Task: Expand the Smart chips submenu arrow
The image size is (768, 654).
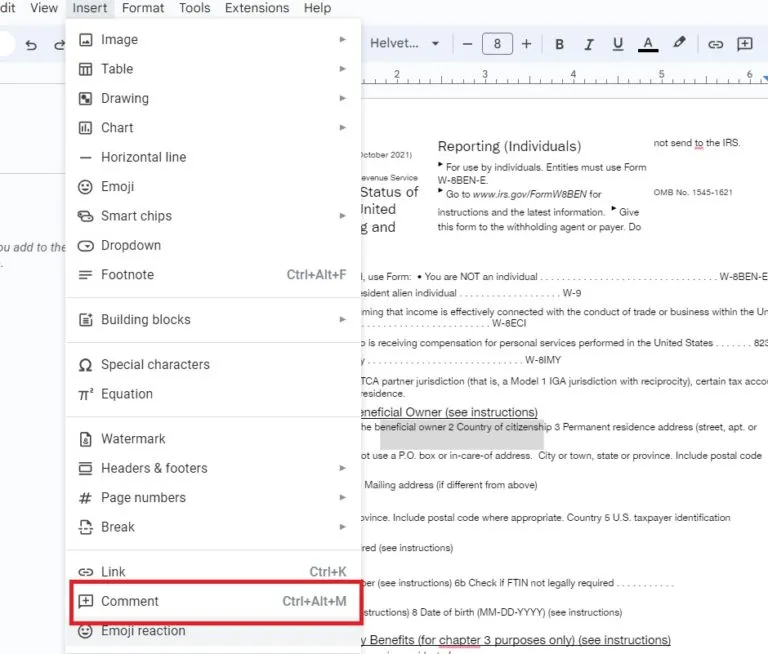Action: tap(342, 216)
